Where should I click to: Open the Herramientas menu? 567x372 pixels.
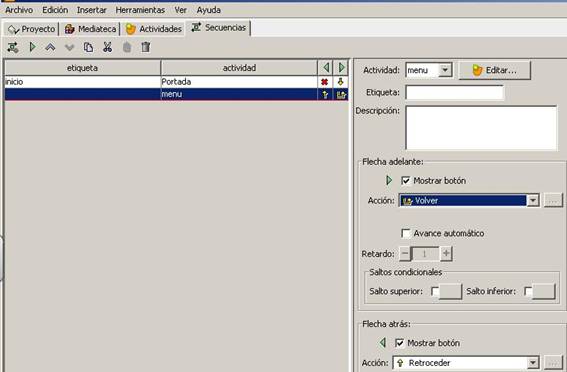tap(140, 10)
